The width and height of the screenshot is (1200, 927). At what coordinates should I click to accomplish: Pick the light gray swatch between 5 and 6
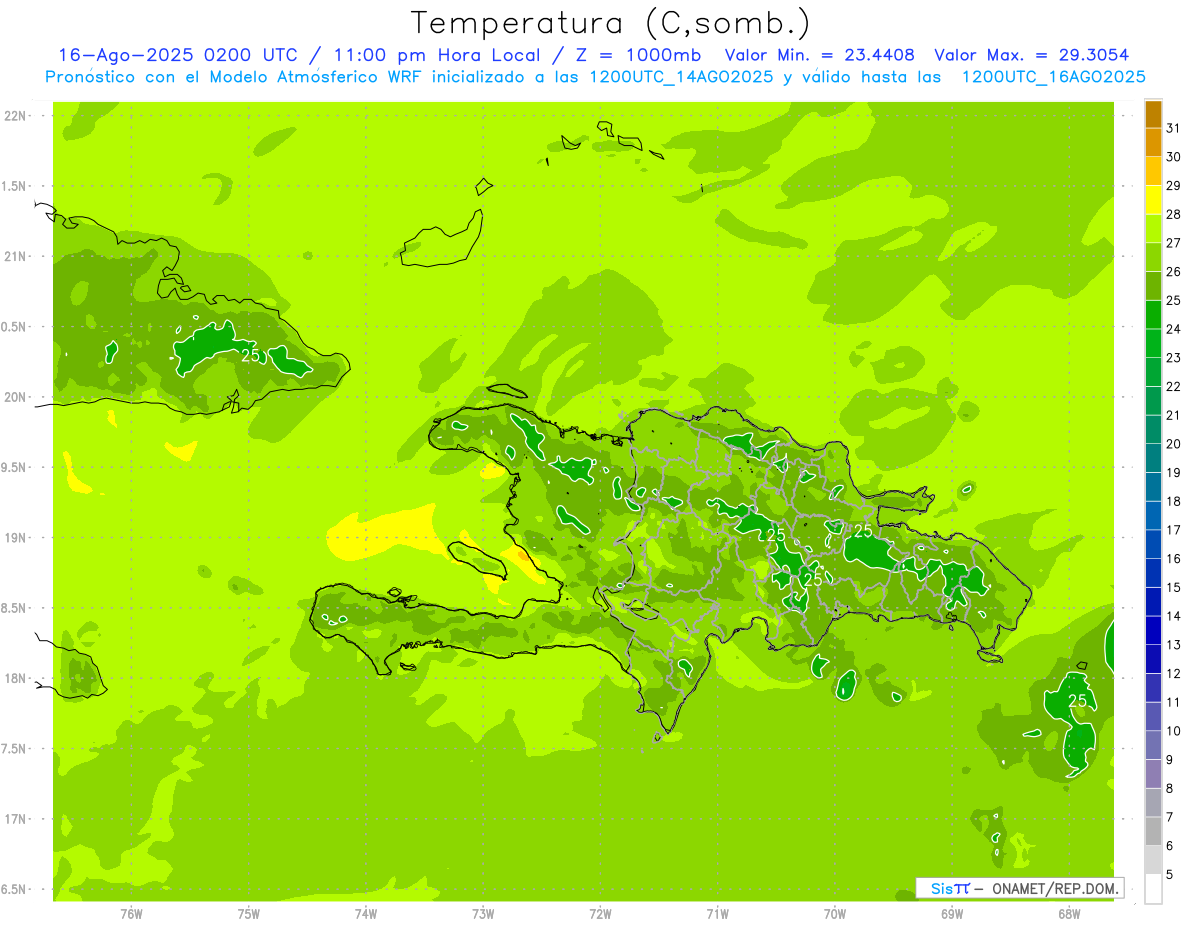point(1153,860)
